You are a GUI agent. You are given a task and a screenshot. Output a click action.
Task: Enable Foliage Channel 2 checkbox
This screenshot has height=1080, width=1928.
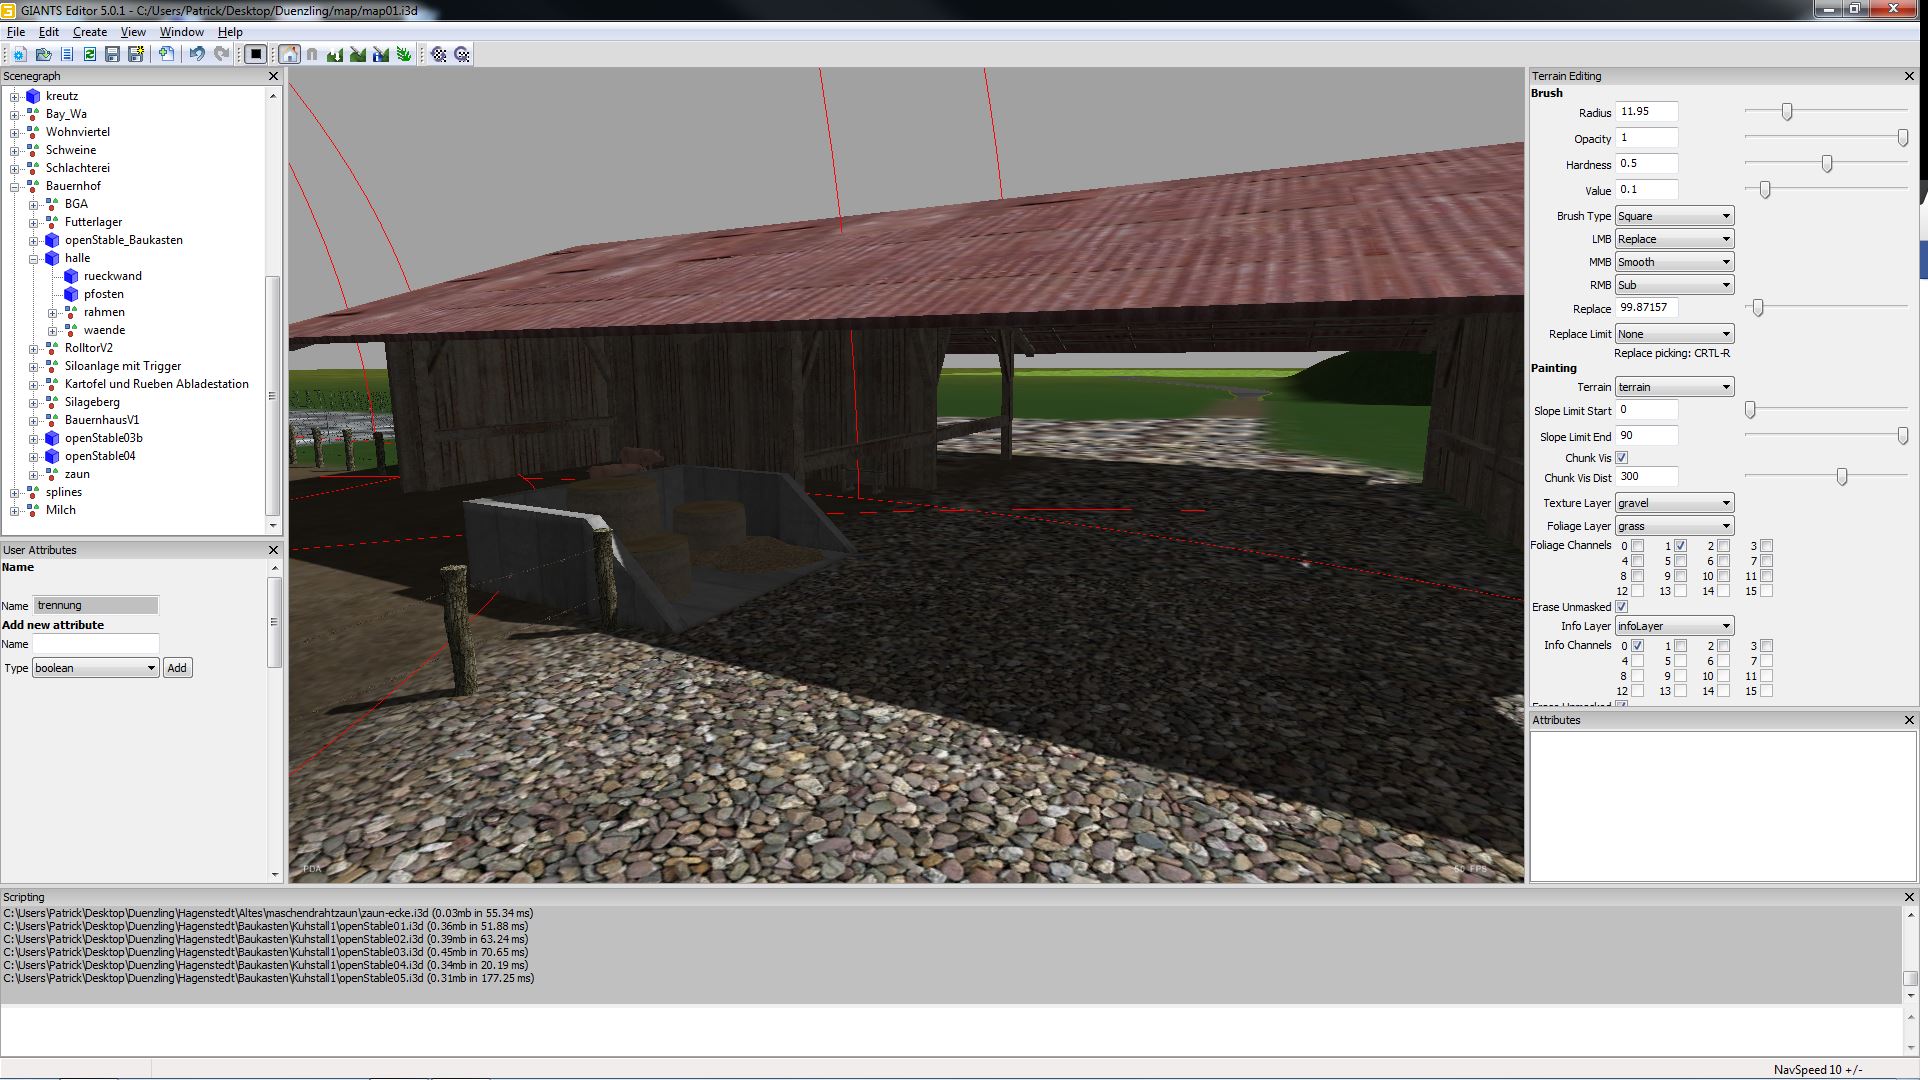click(x=1723, y=546)
